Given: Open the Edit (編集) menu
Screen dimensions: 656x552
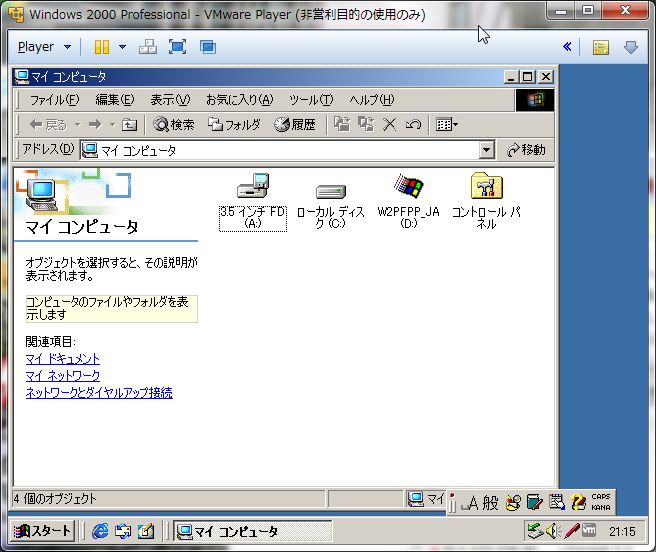Looking at the screenshot, I should pos(115,100).
